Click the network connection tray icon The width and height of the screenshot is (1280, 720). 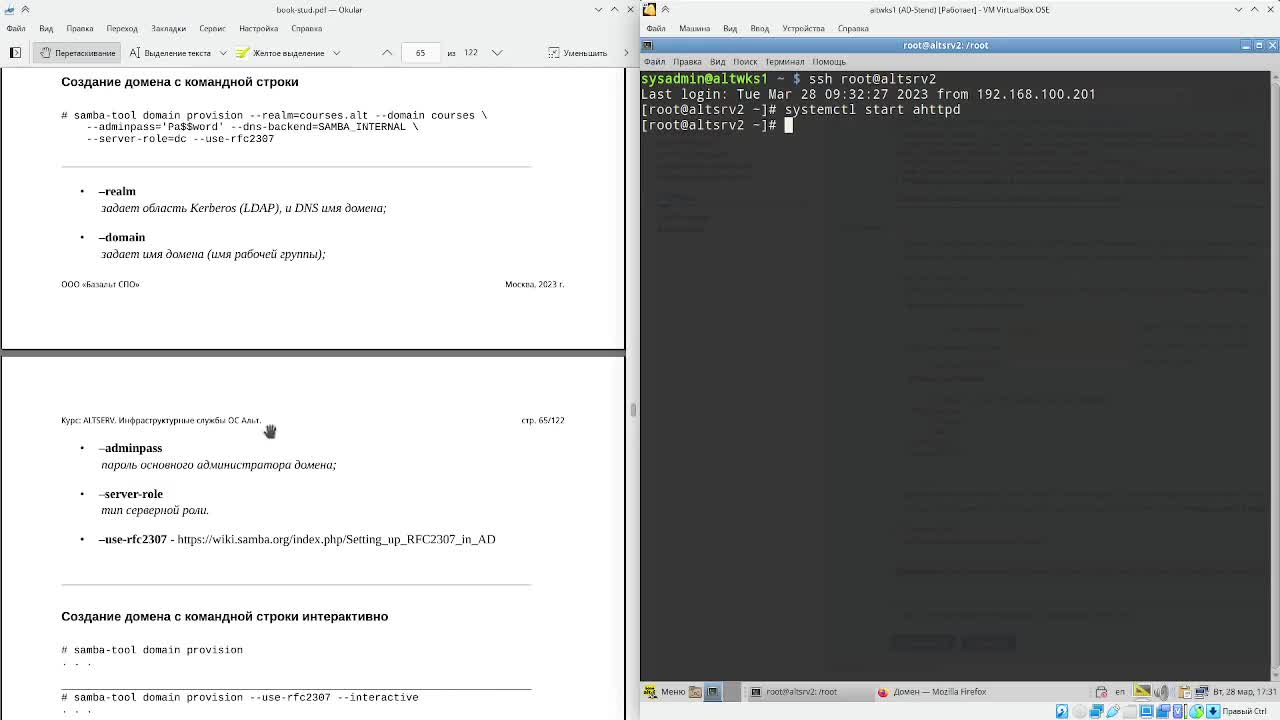pyautogui.click(x=1201, y=691)
